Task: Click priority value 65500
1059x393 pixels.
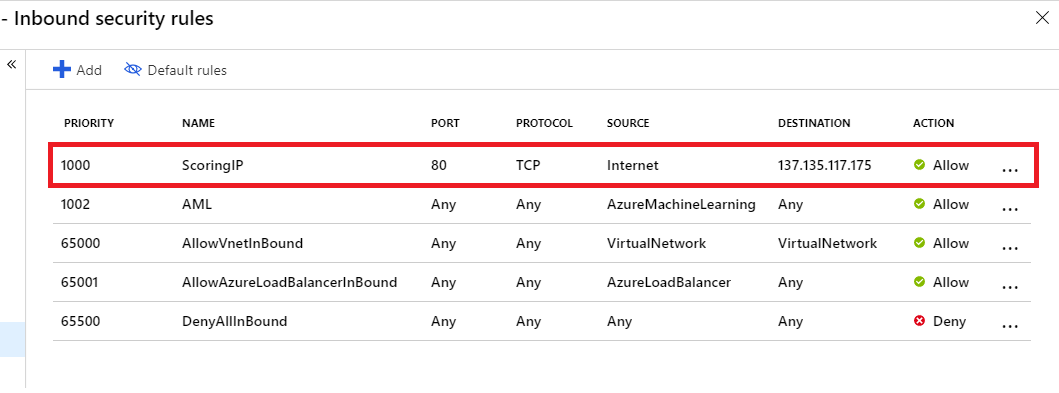Action: (x=80, y=322)
